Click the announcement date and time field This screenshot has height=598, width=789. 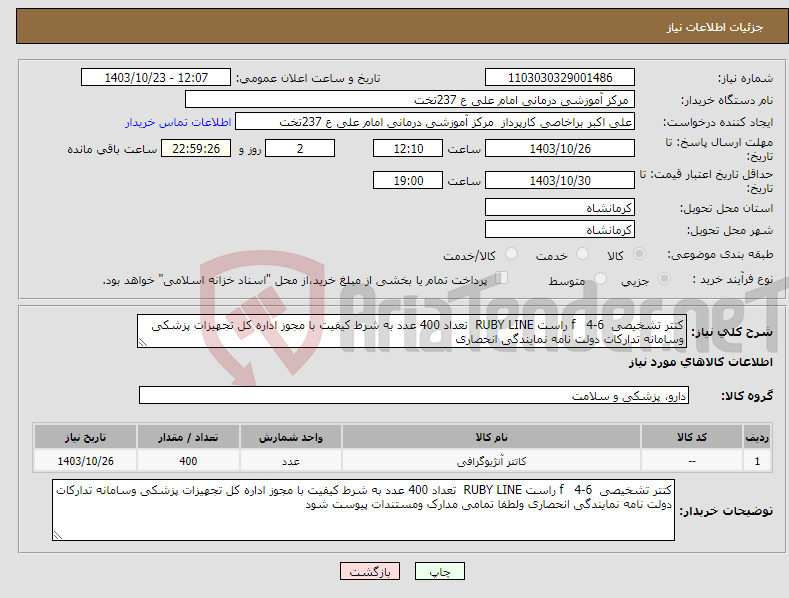click(156, 78)
